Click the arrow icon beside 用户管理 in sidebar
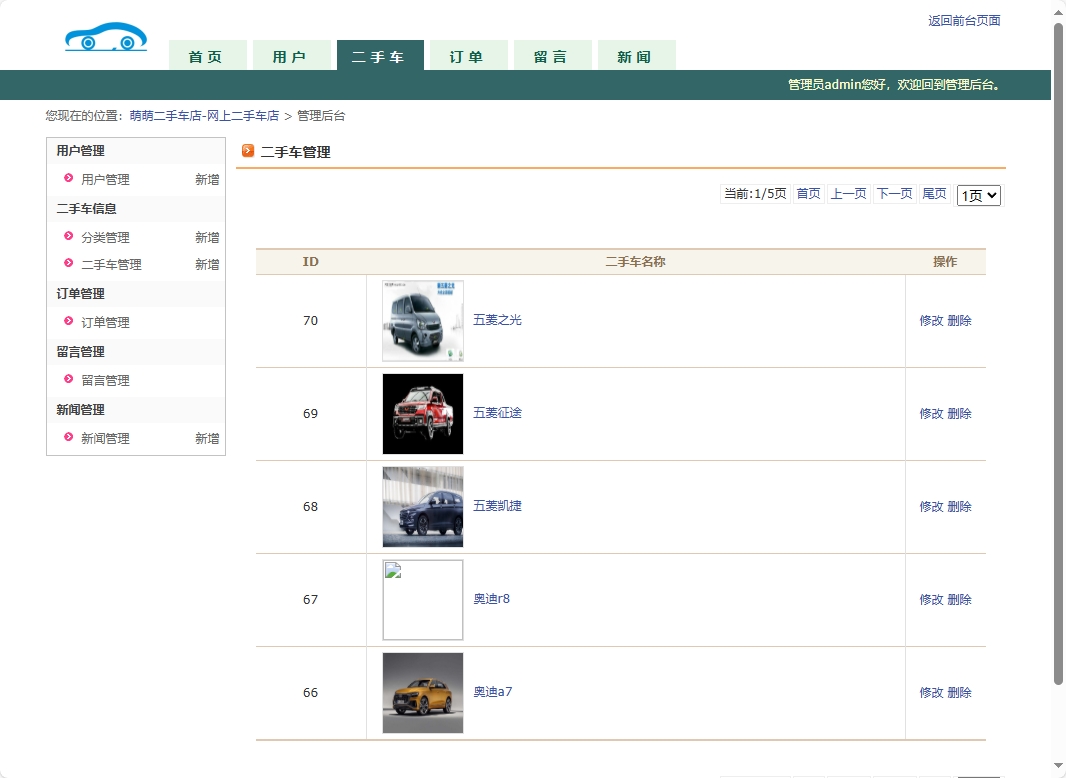The image size is (1066, 778). (x=68, y=180)
